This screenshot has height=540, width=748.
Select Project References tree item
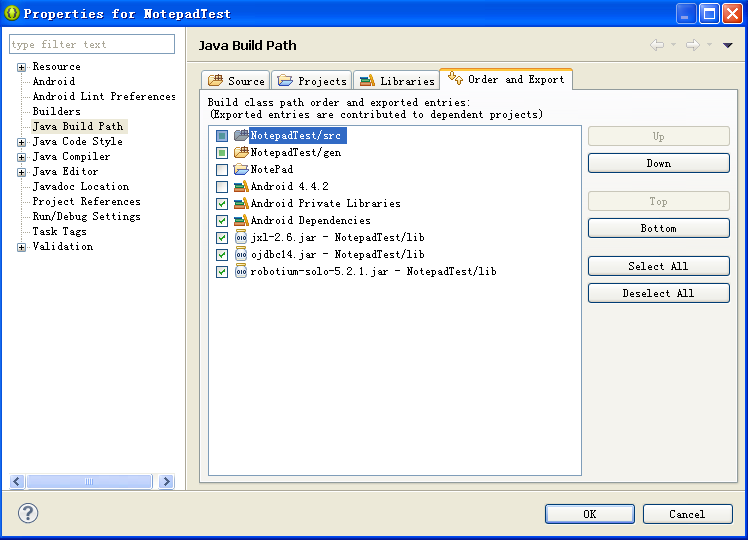86,201
